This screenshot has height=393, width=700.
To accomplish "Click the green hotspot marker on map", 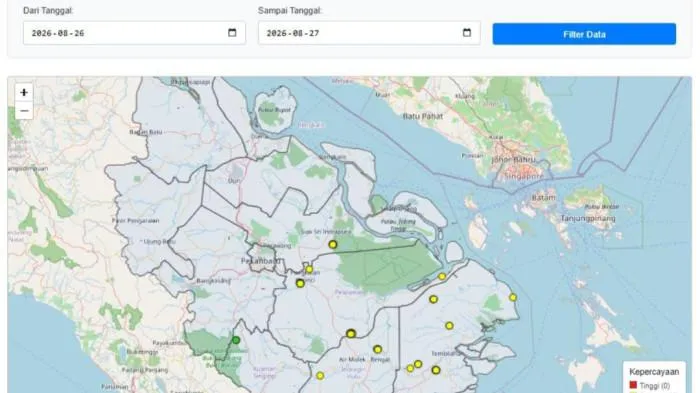I will [236, 340].
